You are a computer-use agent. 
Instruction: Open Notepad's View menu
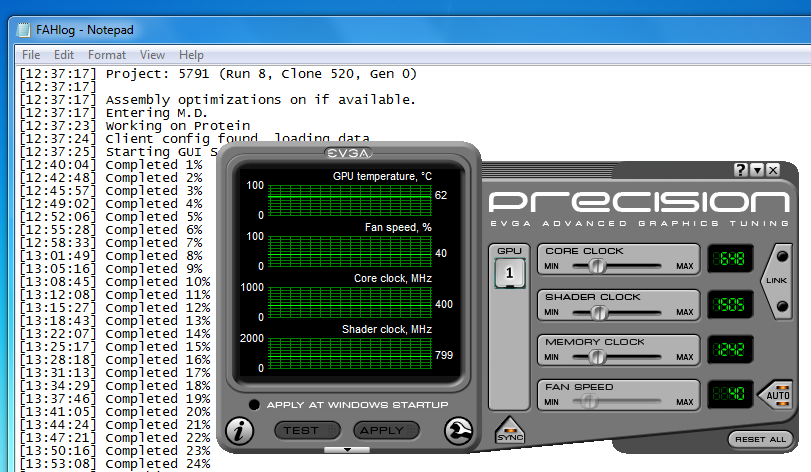coord(152,55)
